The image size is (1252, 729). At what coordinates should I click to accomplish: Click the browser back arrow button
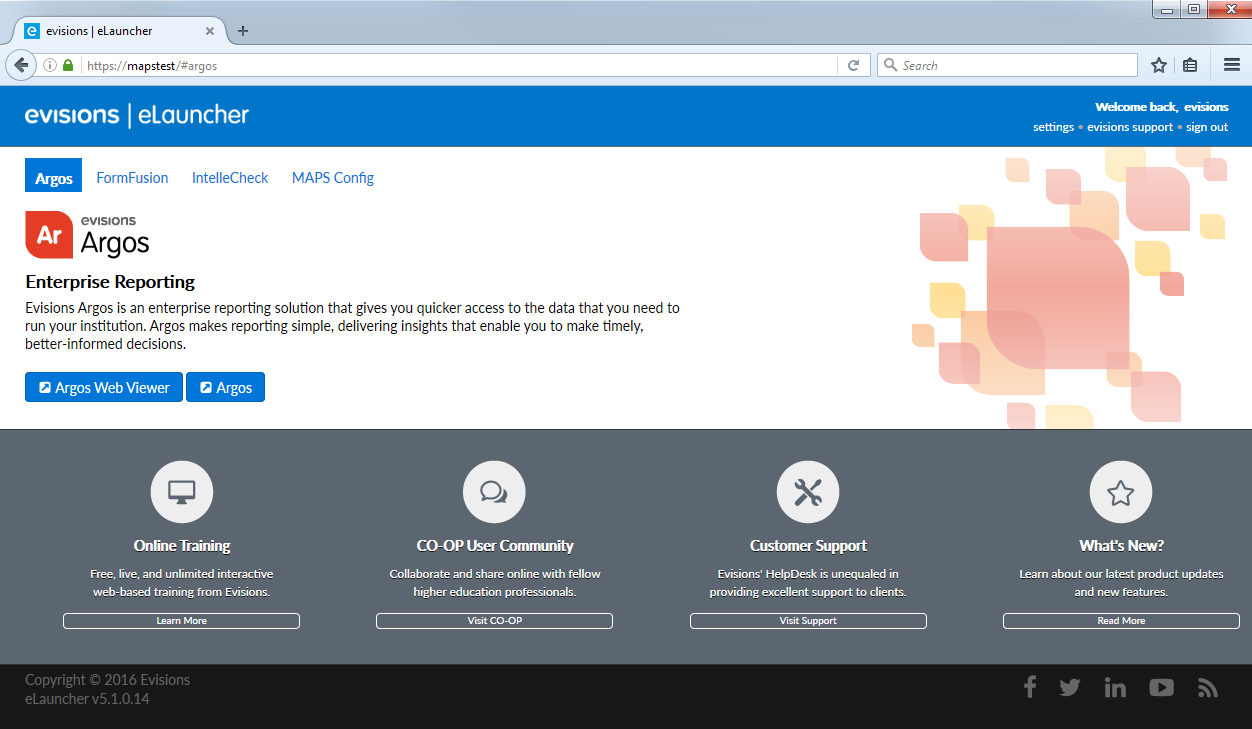pos(21,65)
